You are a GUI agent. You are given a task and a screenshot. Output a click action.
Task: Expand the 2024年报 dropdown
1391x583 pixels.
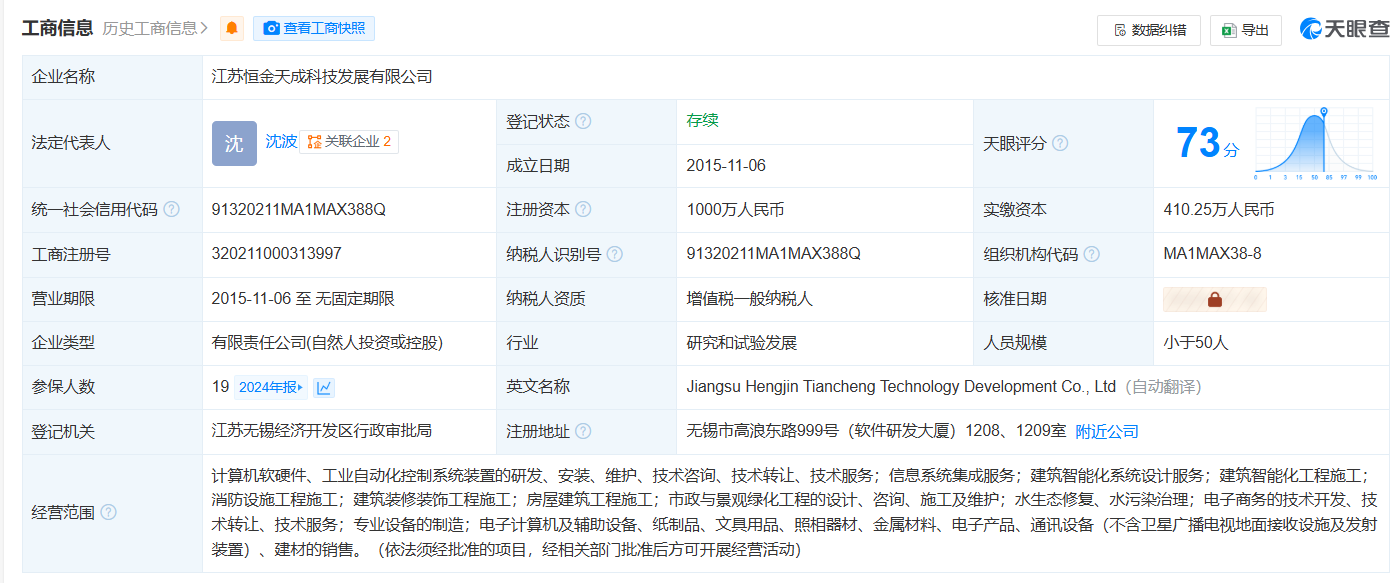[271, 387]
